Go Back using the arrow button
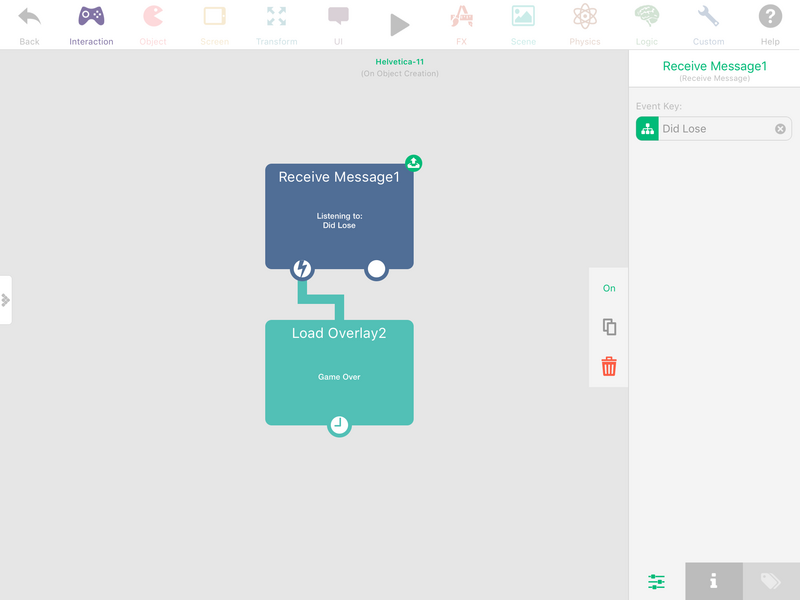This screenshot has width=800, height=600. (x=29, y=26)
